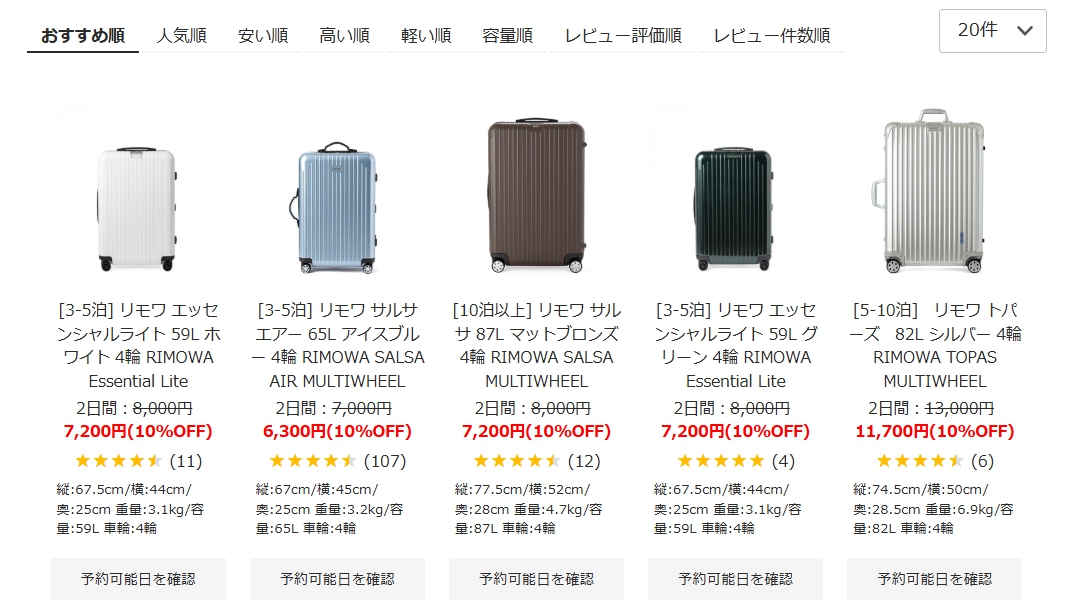Sort by レビュー件数順
1069x615 pixels.
[x=771, y=36]
